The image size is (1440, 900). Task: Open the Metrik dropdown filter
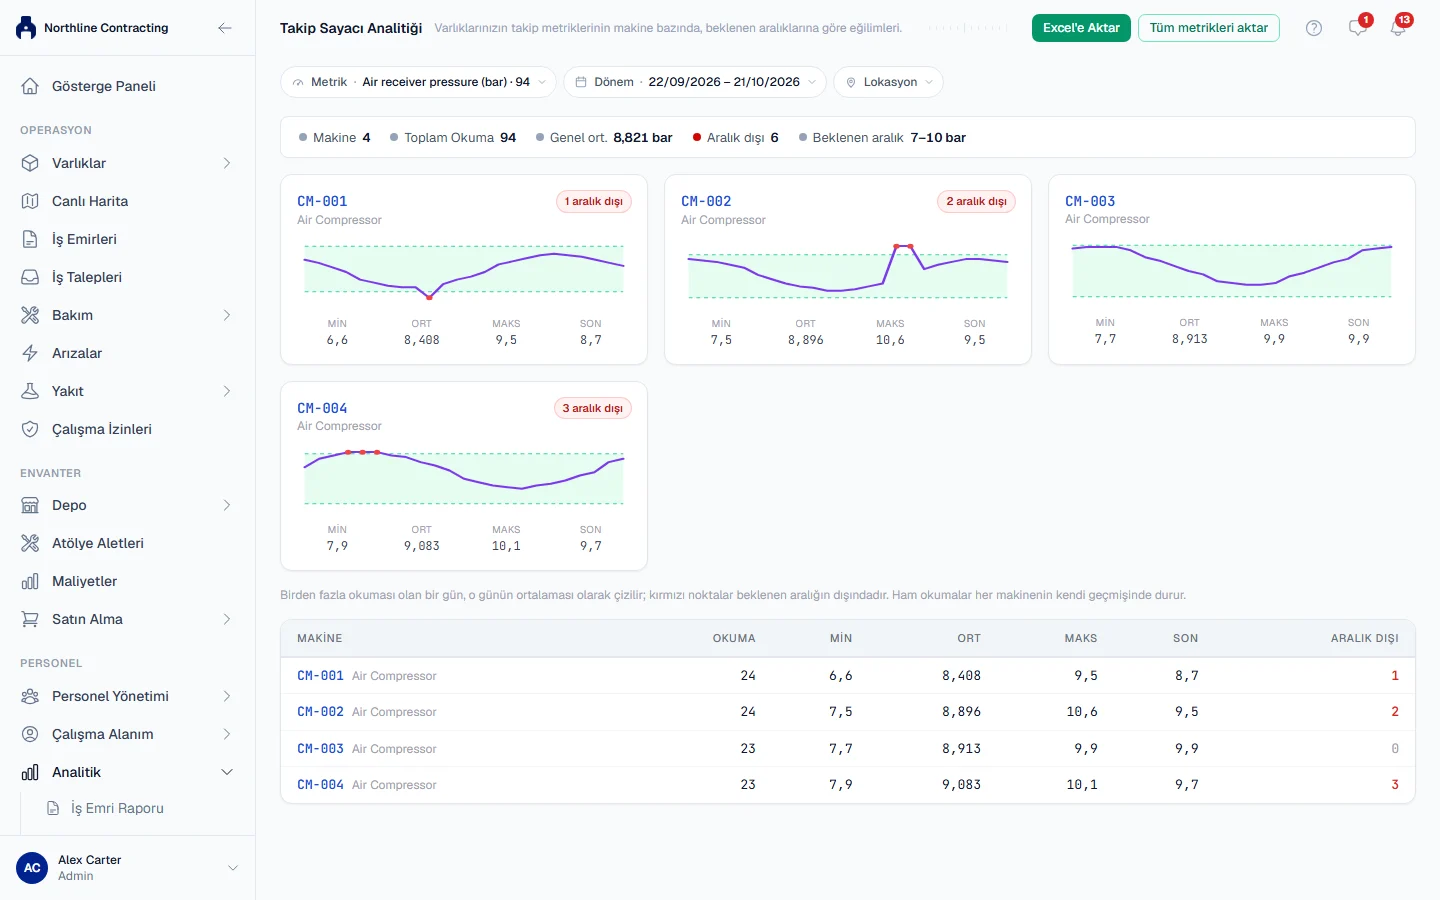(419, 82)
